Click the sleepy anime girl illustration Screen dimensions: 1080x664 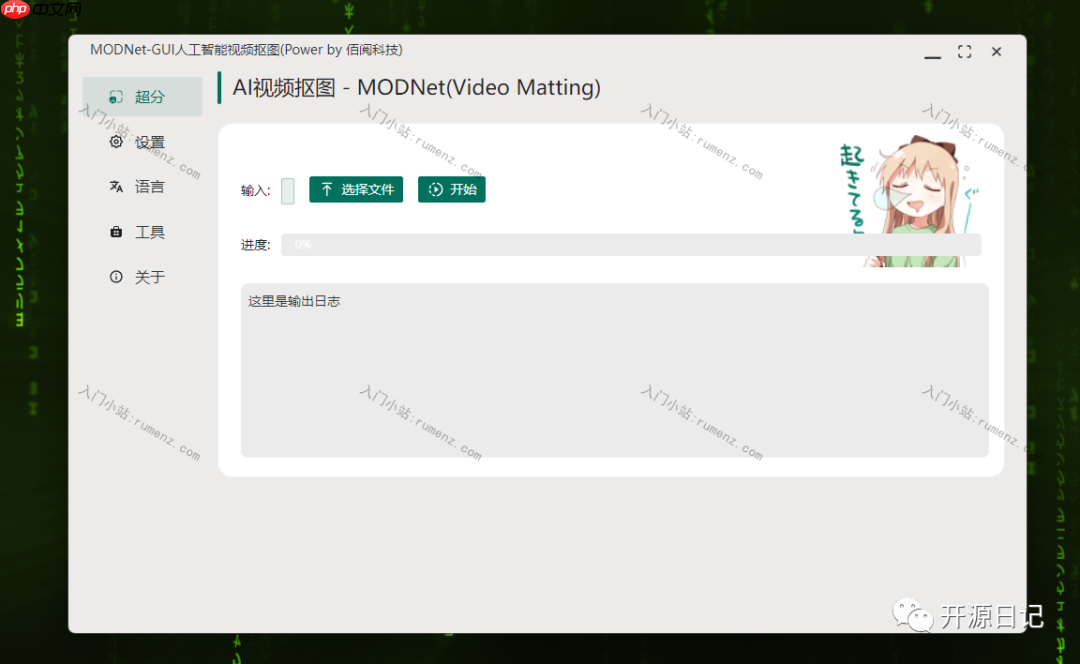[x=911, y=201]
